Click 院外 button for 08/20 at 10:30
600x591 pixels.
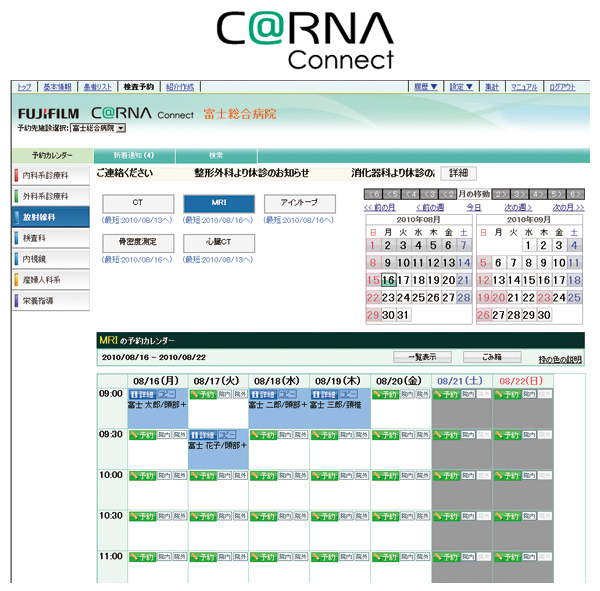[422, 516]
